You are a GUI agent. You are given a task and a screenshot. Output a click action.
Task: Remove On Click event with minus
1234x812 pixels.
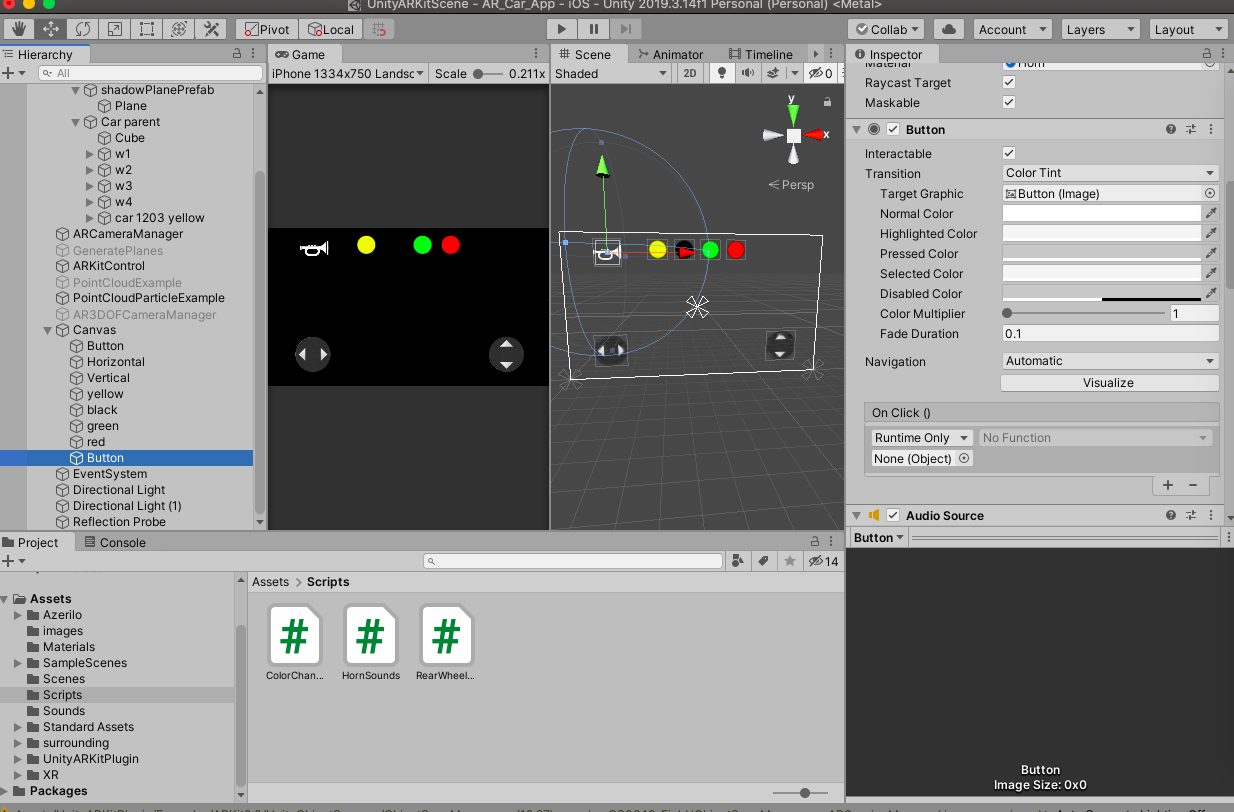coord(1192,485)
